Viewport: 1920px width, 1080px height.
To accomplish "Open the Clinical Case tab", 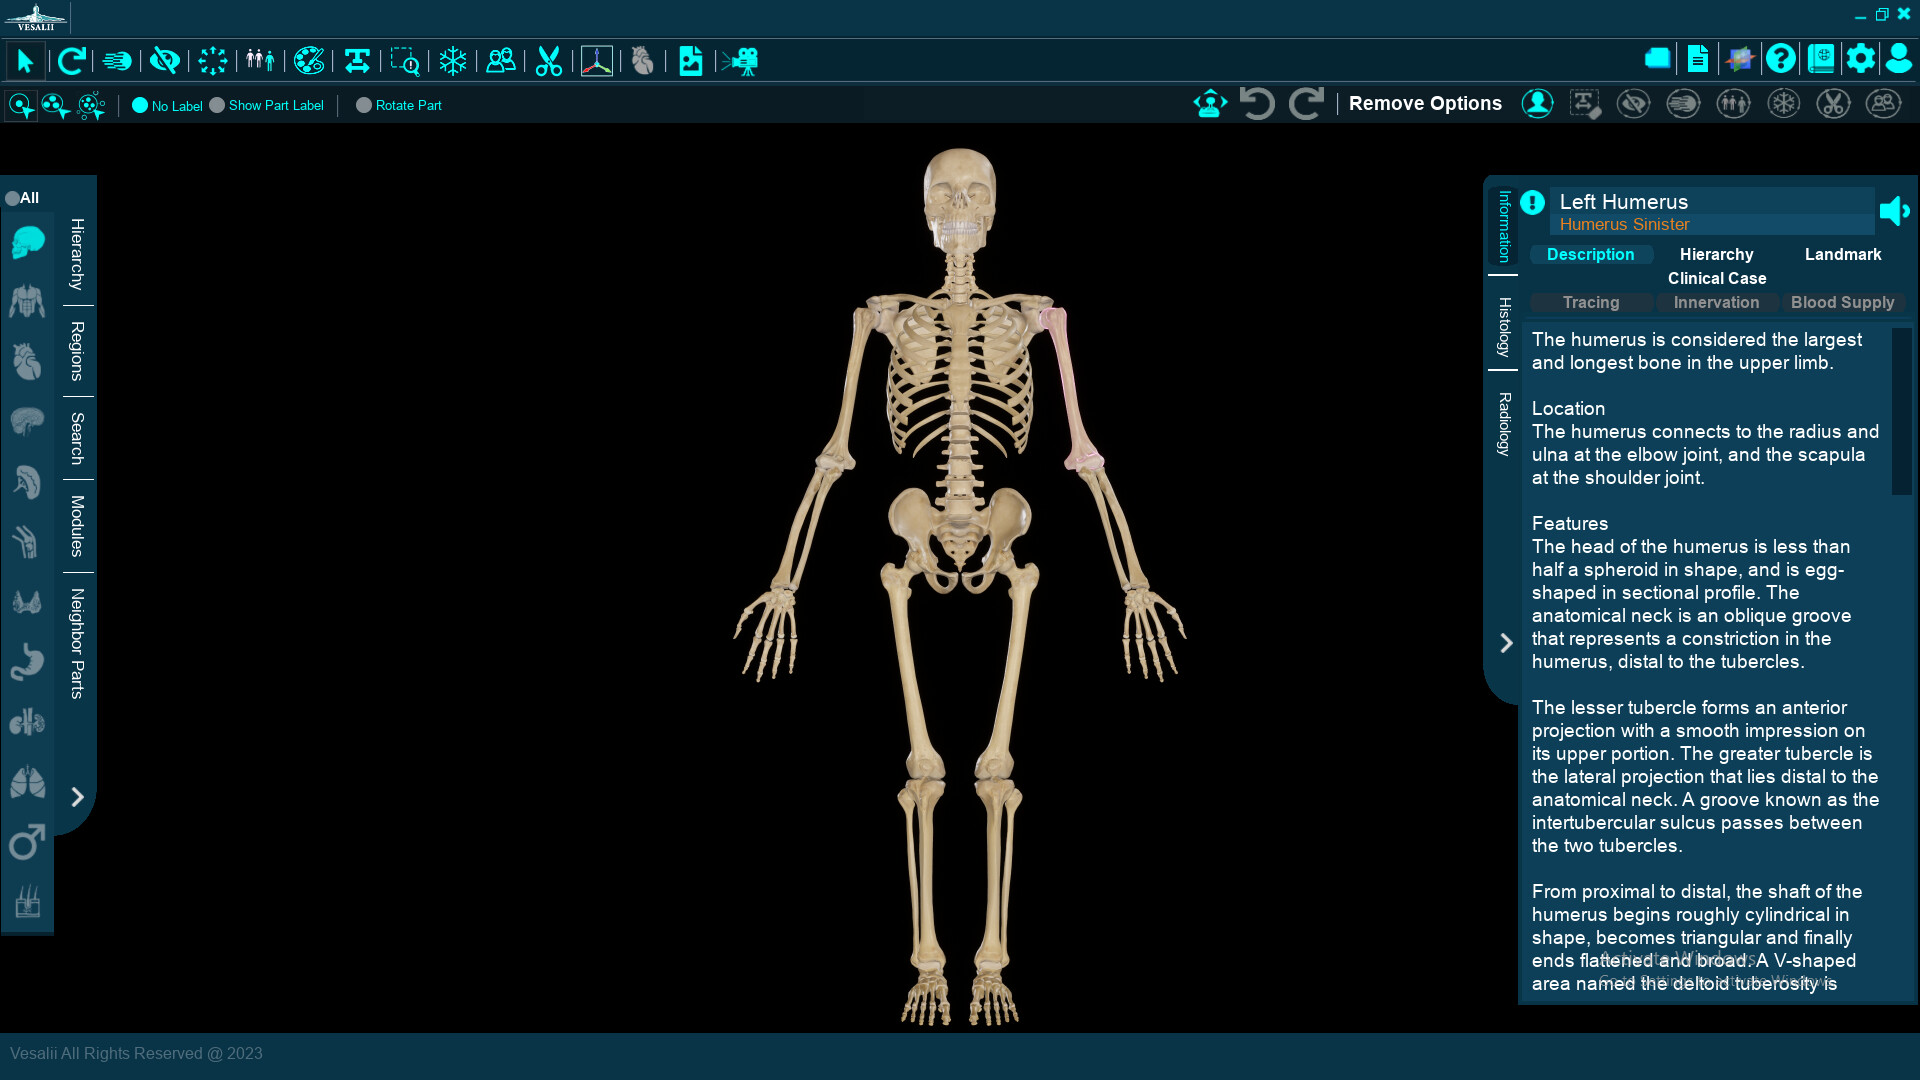I will [x=1716, y=278].
